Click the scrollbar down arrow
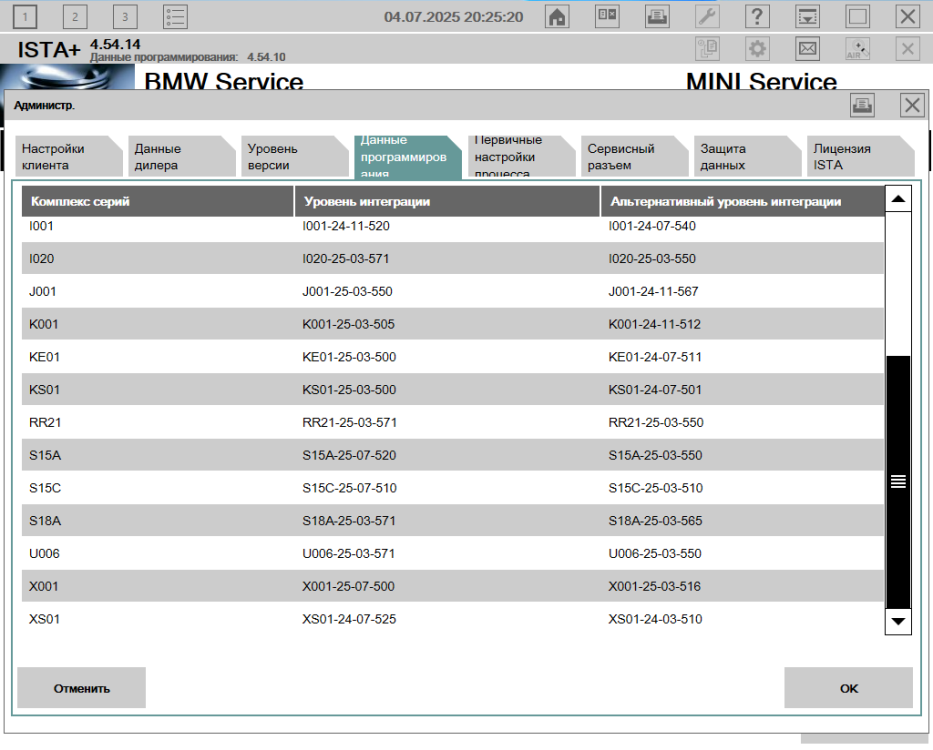This screenshot has height=750, width=933. coord(898,621)
